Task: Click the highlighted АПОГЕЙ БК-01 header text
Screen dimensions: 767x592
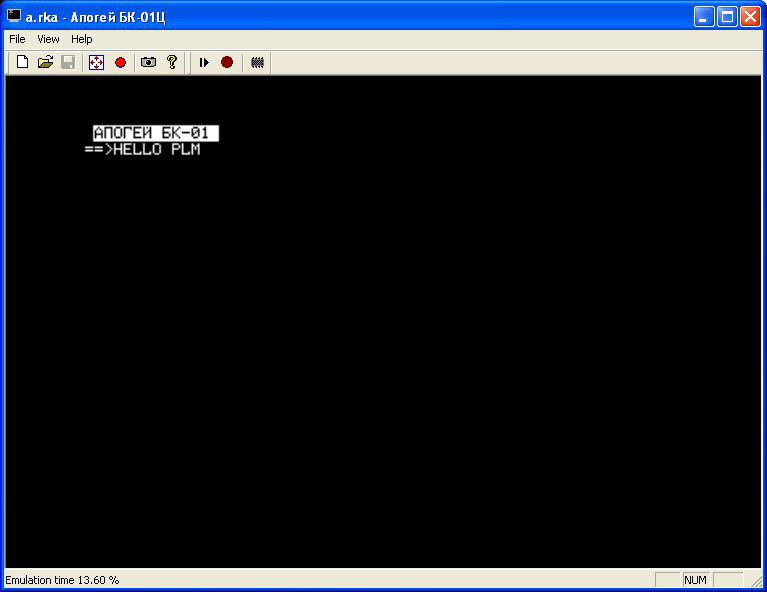Action: click(x=154, y=133)
